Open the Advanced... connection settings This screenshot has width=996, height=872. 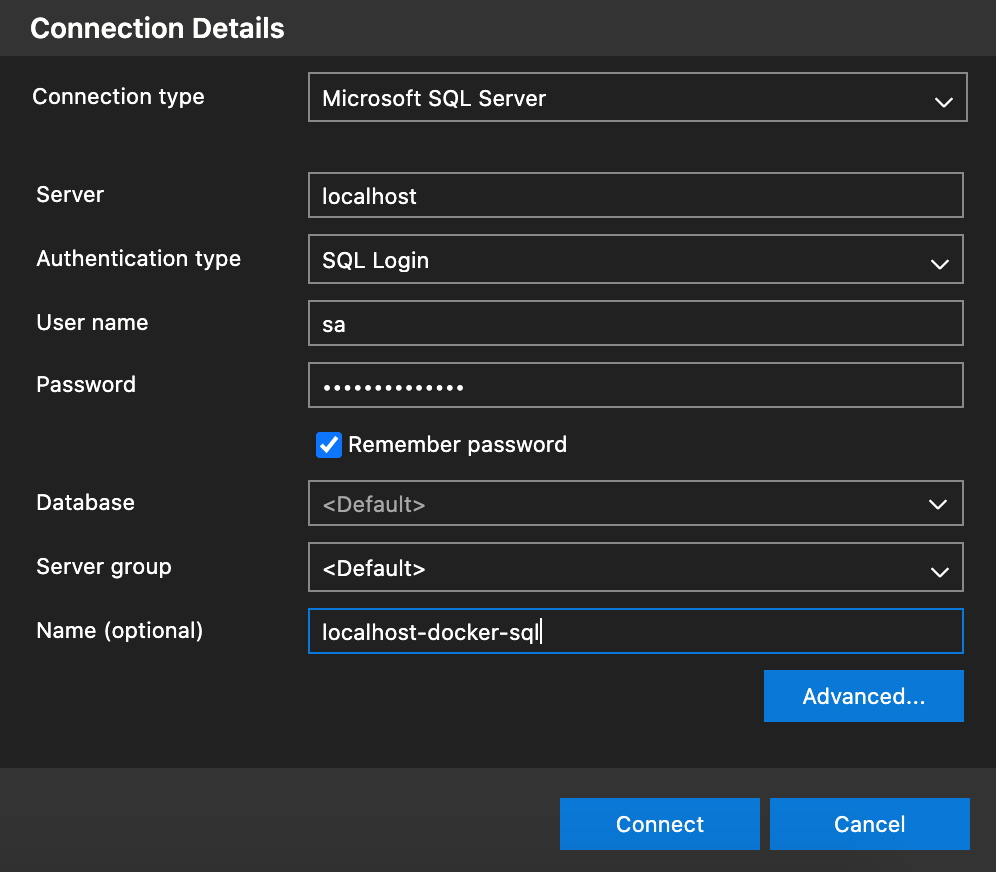click(863, 696)
